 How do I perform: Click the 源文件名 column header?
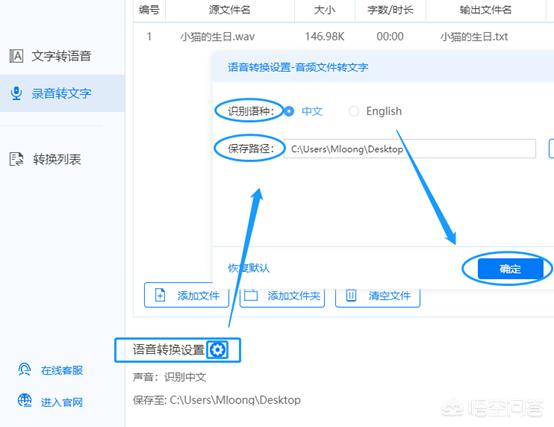click(230, 10)
